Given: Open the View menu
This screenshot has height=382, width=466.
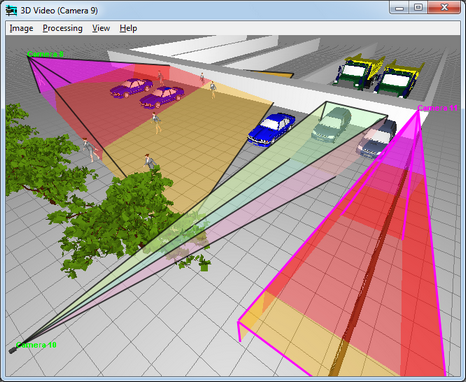Looking at the screenshot, I should pos(101,28).
